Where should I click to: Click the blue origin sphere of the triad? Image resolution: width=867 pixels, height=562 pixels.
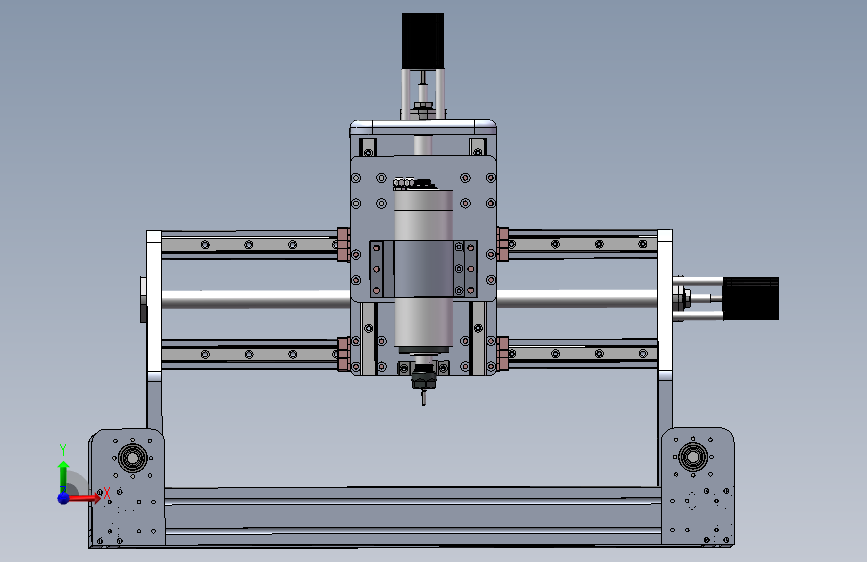[x=64, y=498]
